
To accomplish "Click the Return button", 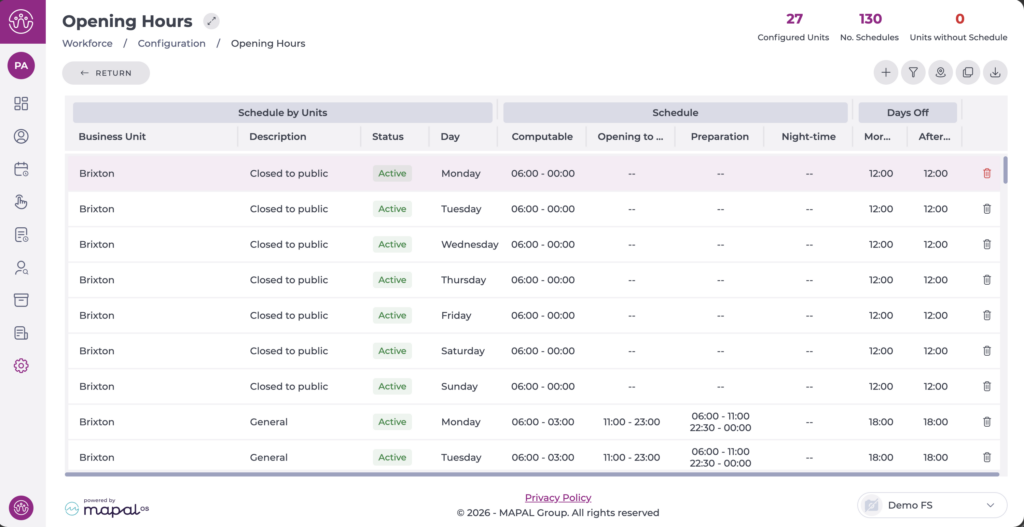I will coord(106,73).
